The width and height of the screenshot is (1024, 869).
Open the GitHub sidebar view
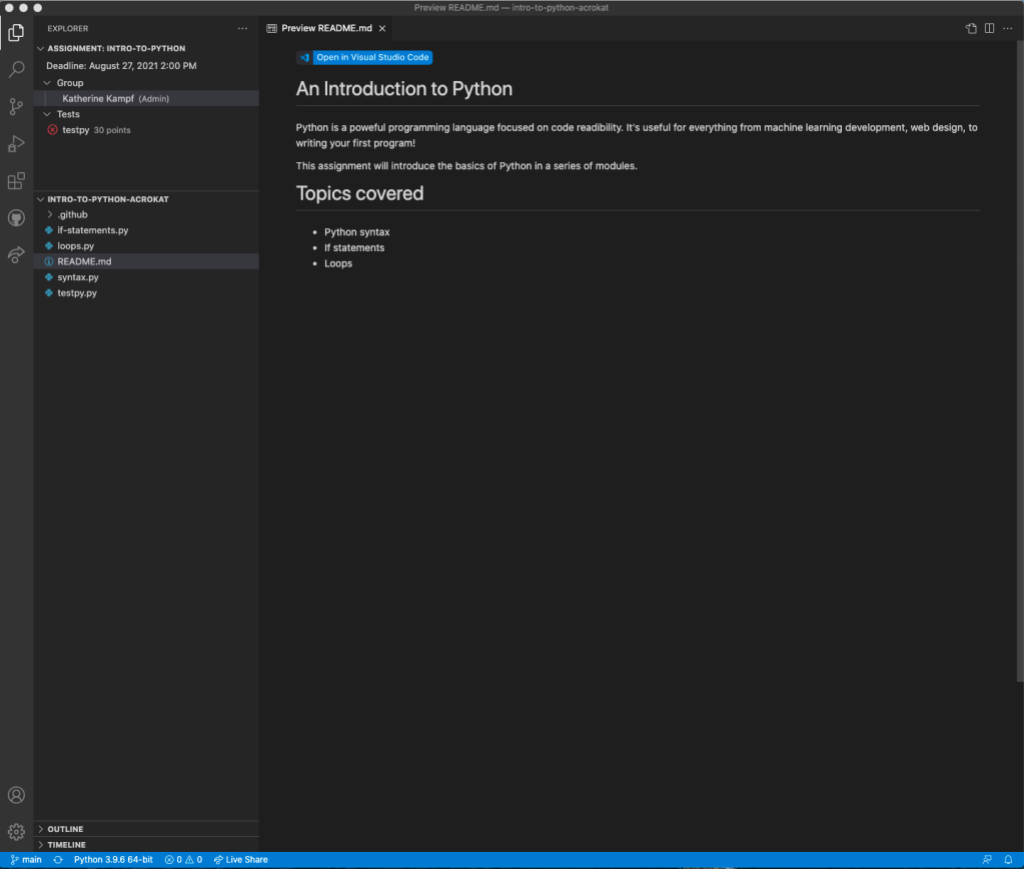coord(15,219)
